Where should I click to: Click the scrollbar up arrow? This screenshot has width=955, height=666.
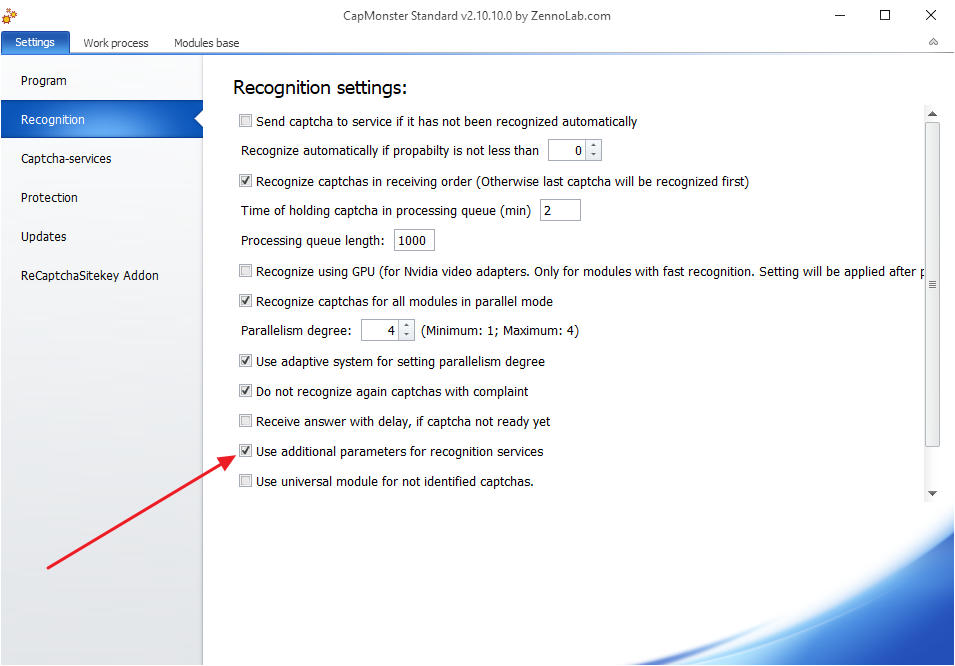click(x=932, y=114)
